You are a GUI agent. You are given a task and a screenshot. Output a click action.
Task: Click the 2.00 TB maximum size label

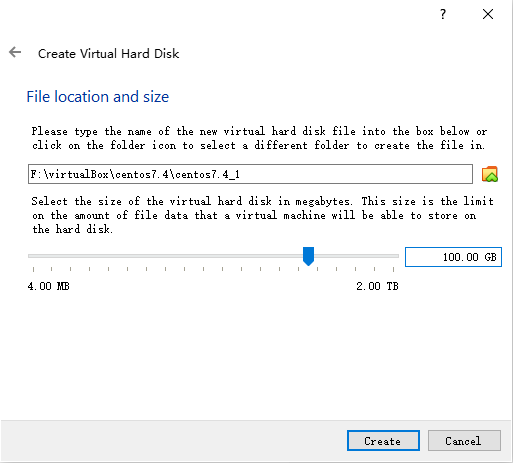tap(377, 286)
